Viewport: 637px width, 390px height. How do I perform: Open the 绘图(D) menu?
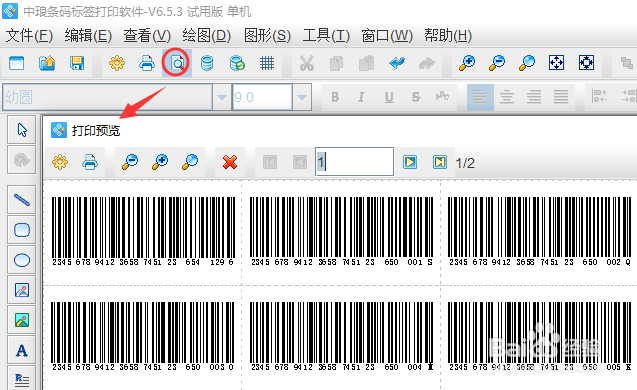click(x=207, y=36)
